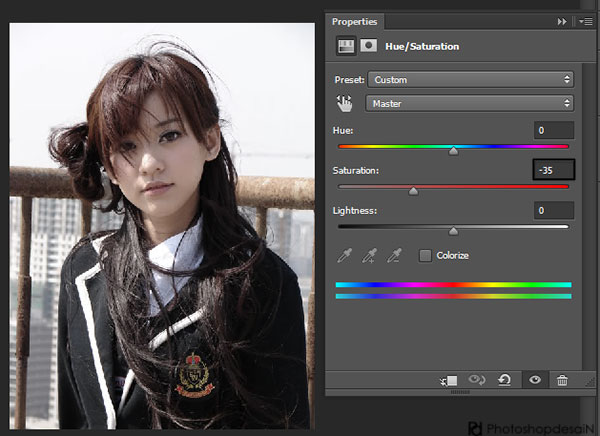This screenshot has height=436, width=600.
Task: Choose the subtract-from-sample eyedropper
Action: [x=394, y=256]
